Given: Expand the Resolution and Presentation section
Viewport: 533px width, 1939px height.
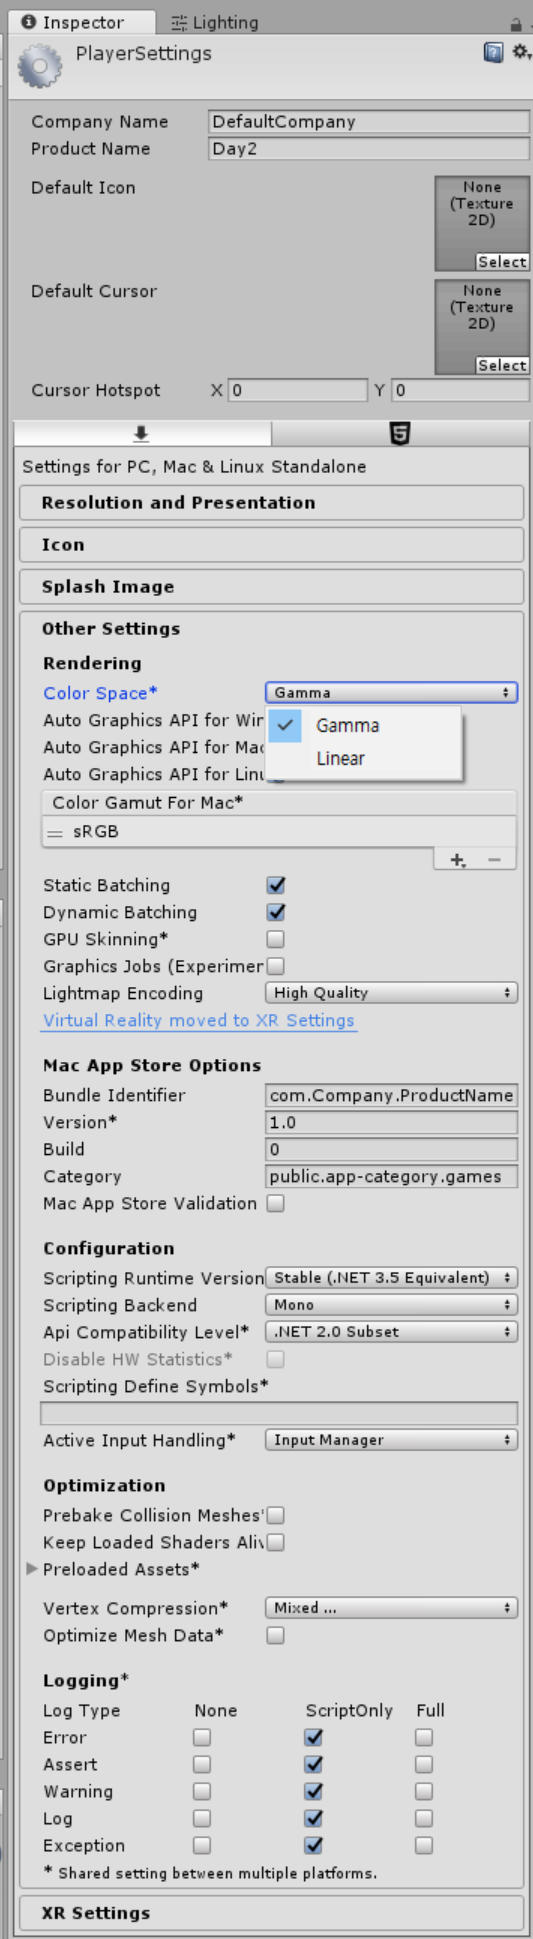Looking at the screenshot, I should click(x=271, y=503).
